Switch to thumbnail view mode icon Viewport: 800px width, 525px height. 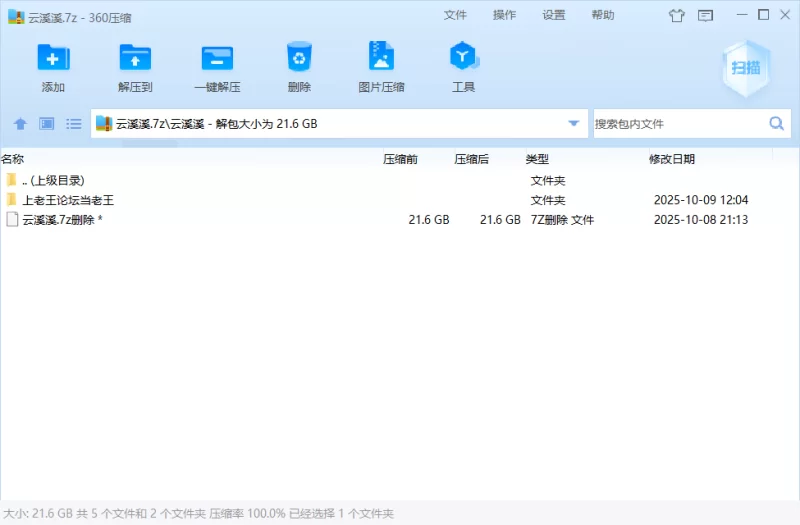(x=46, y=124)
